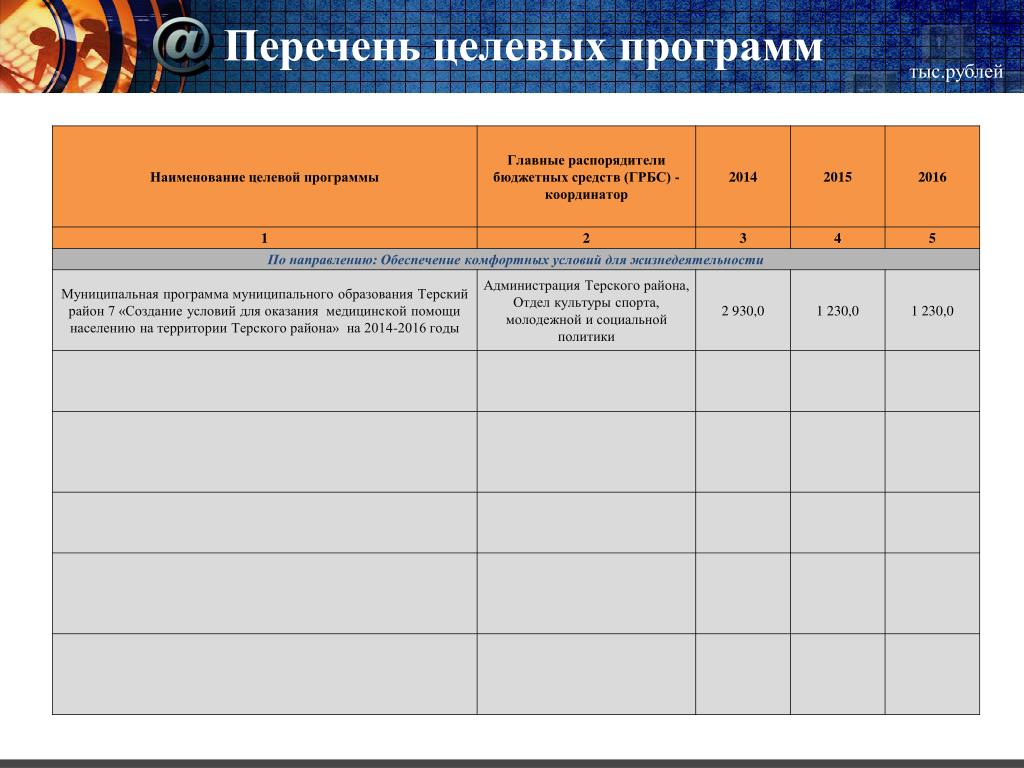Click the 2015 column header
The width and height of the screenshot is (1024, 768).
[x=838, y=177]
